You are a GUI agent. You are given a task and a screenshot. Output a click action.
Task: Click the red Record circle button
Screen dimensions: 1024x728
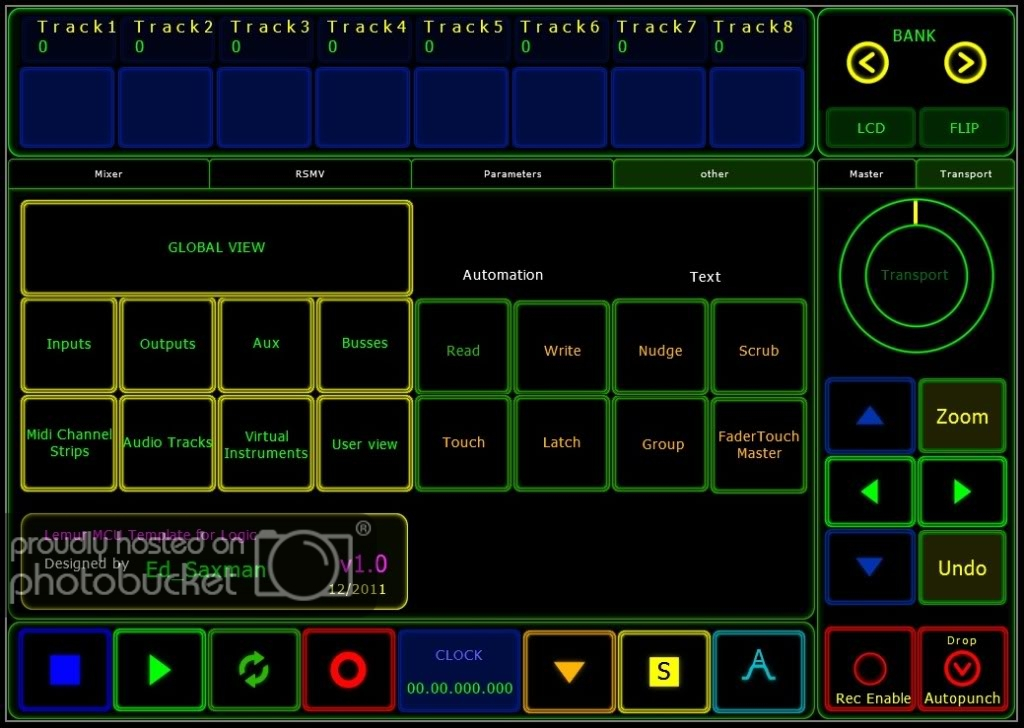pyautogui.click(x=349, y=670)
